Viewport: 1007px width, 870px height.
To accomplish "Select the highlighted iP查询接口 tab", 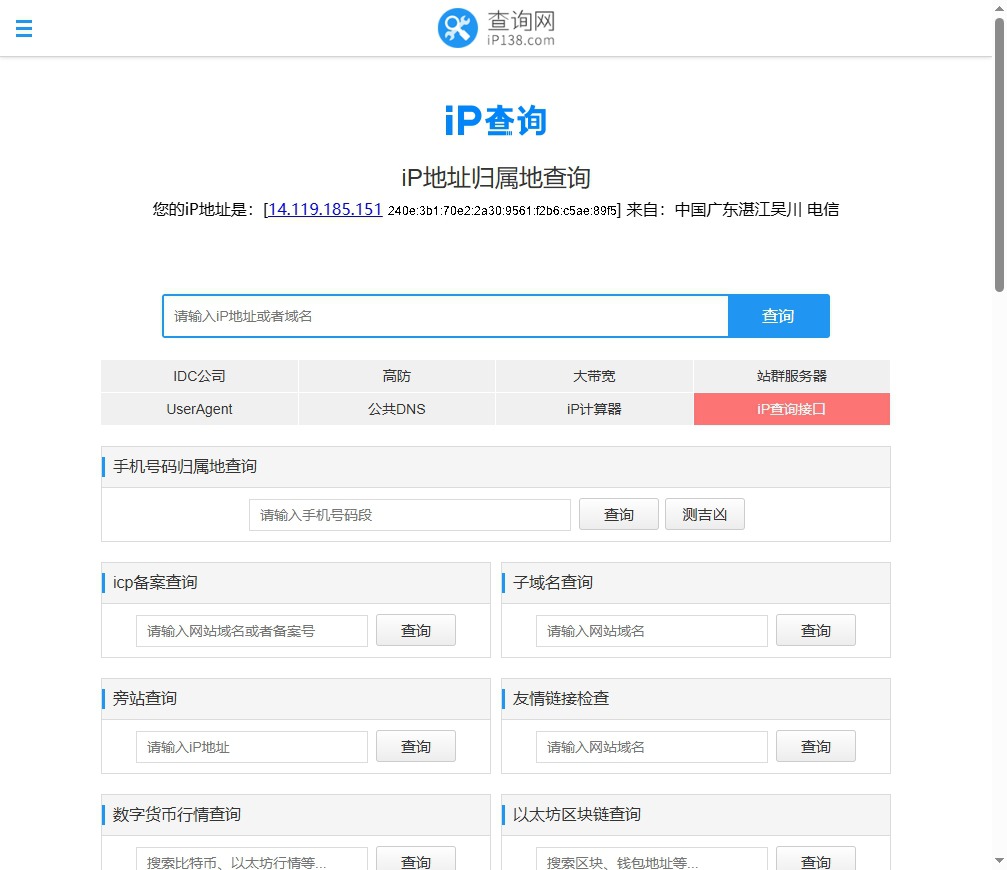I will click(791, 409).
